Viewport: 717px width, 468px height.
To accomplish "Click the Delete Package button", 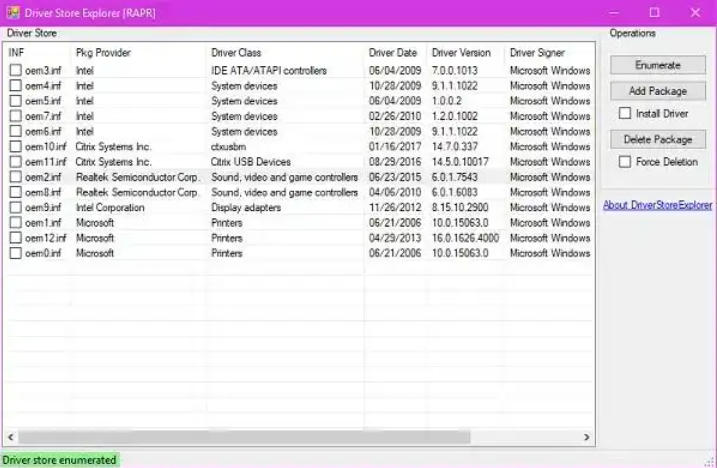I will point(657,139).
